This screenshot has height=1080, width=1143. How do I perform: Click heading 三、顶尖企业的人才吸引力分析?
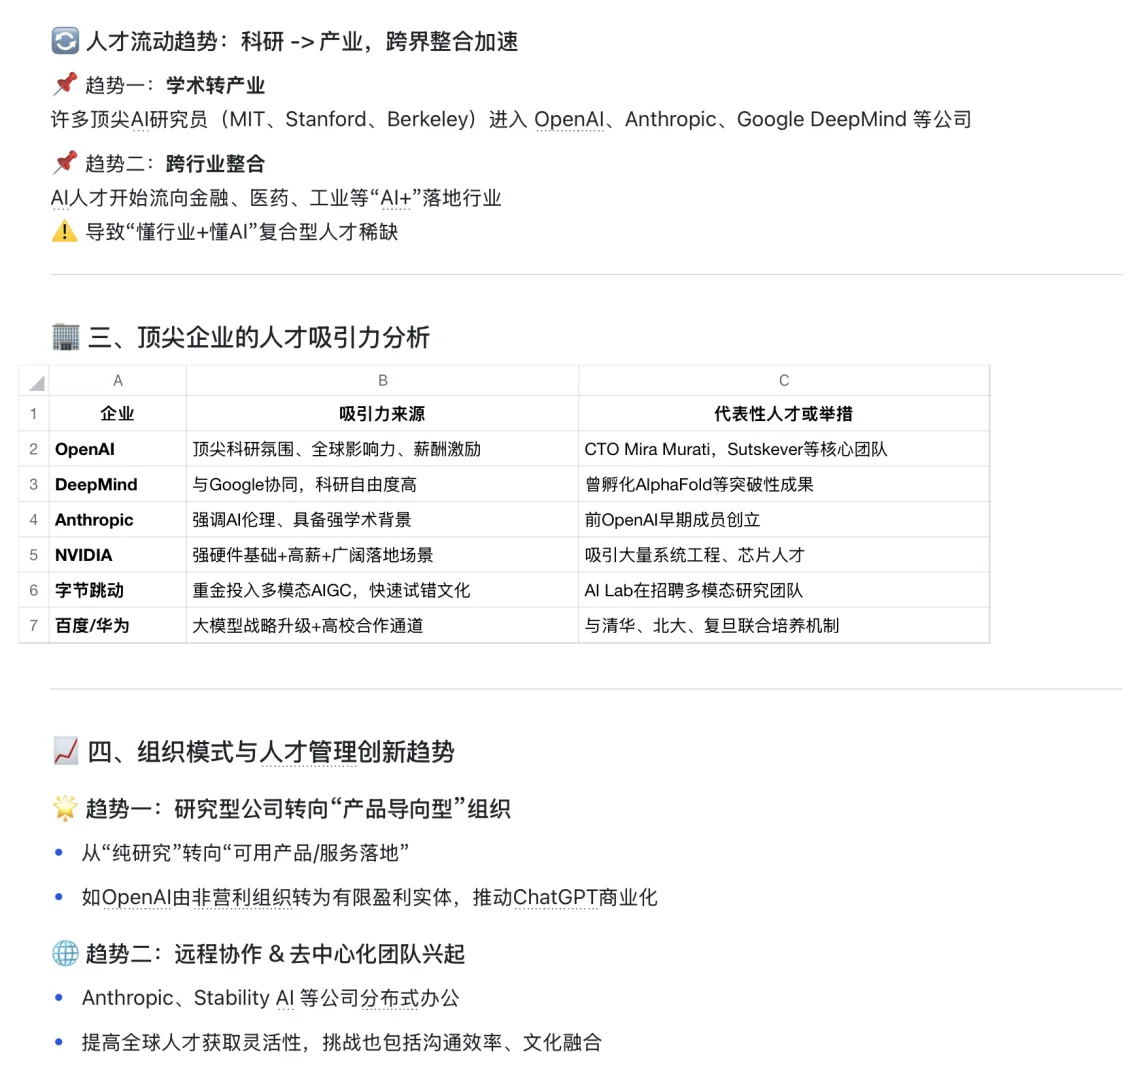[x=259, y=337]
